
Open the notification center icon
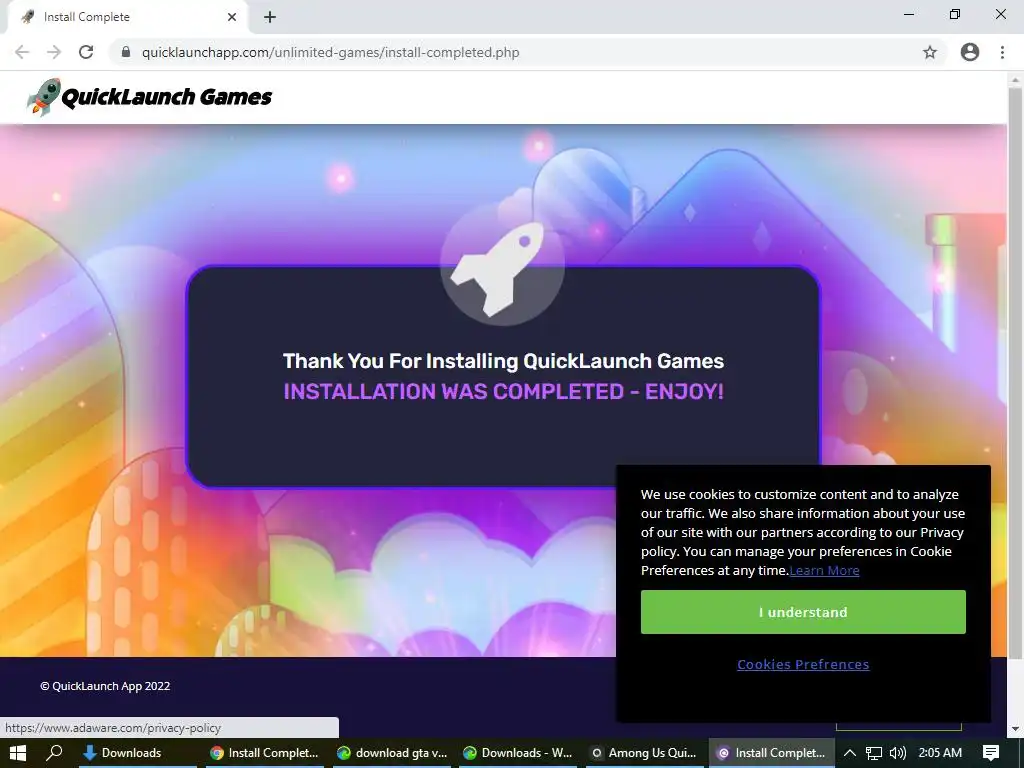[991, 753]
